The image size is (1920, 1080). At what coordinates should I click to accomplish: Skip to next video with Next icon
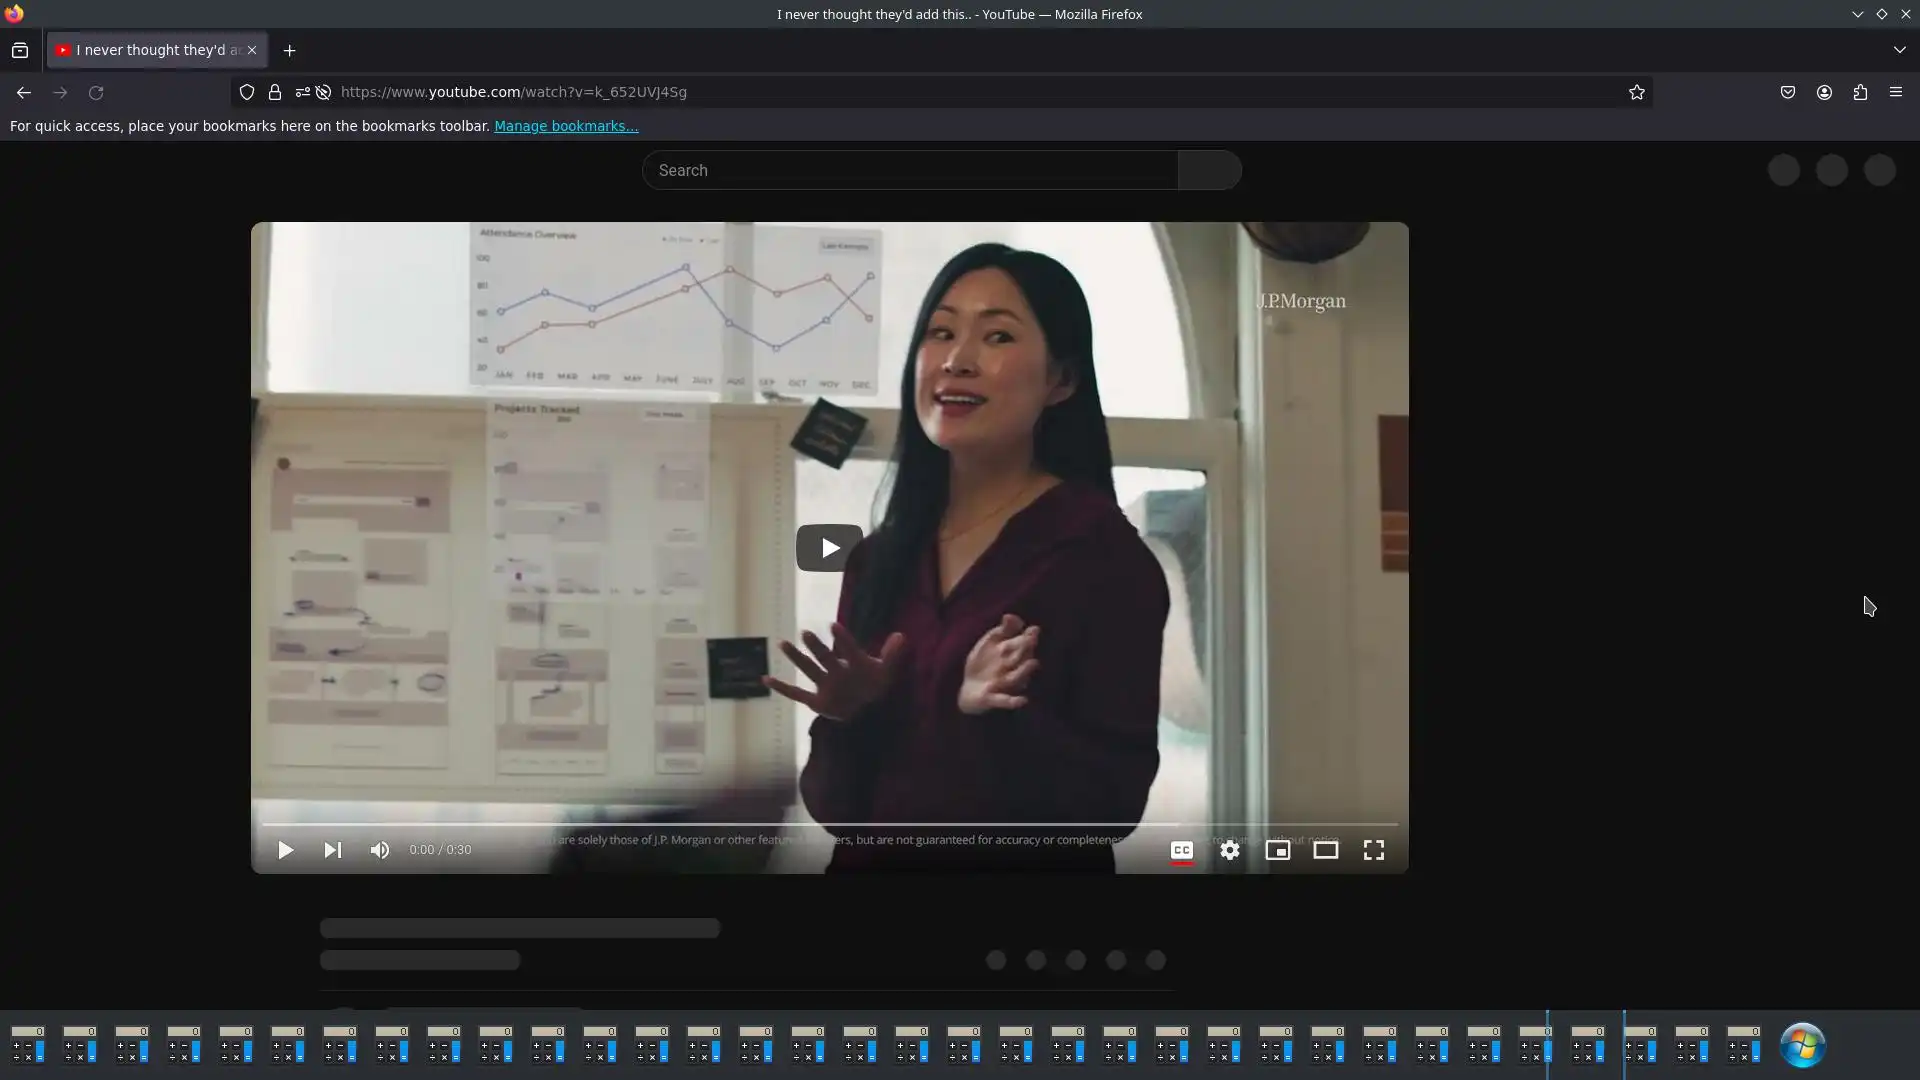(x=333, y=850)
